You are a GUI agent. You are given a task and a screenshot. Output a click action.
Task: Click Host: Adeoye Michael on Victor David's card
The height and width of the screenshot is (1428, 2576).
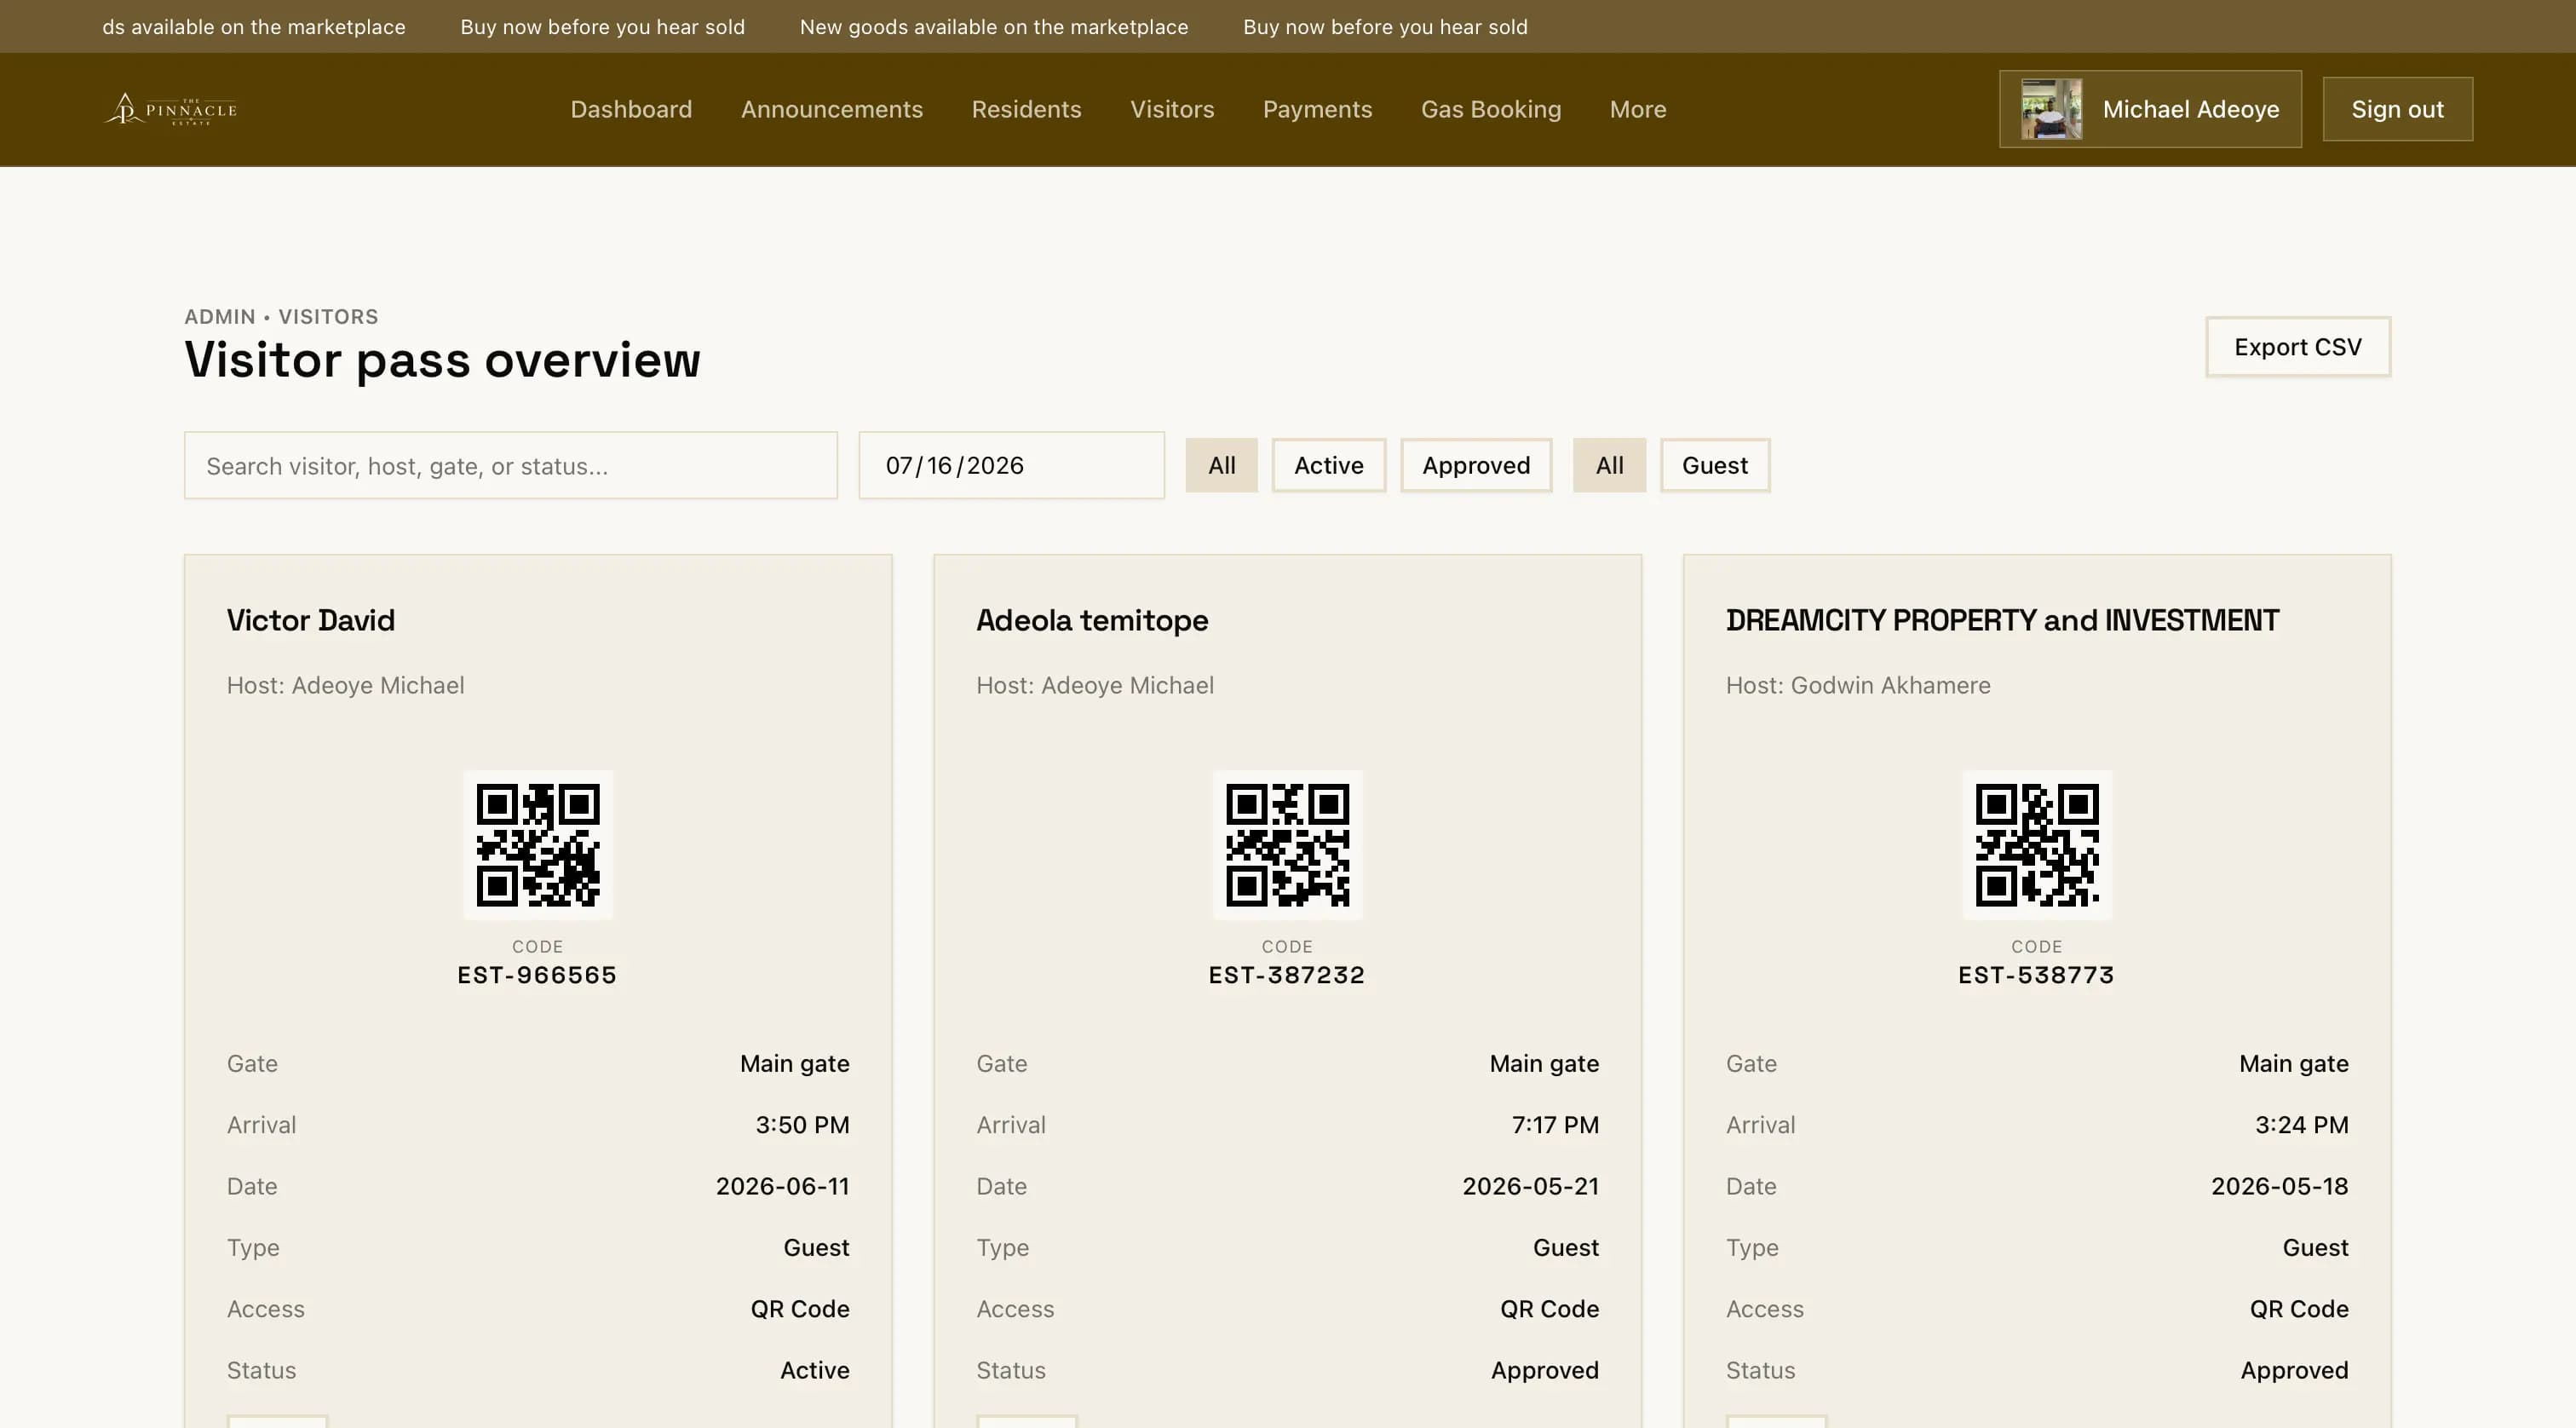345,685
